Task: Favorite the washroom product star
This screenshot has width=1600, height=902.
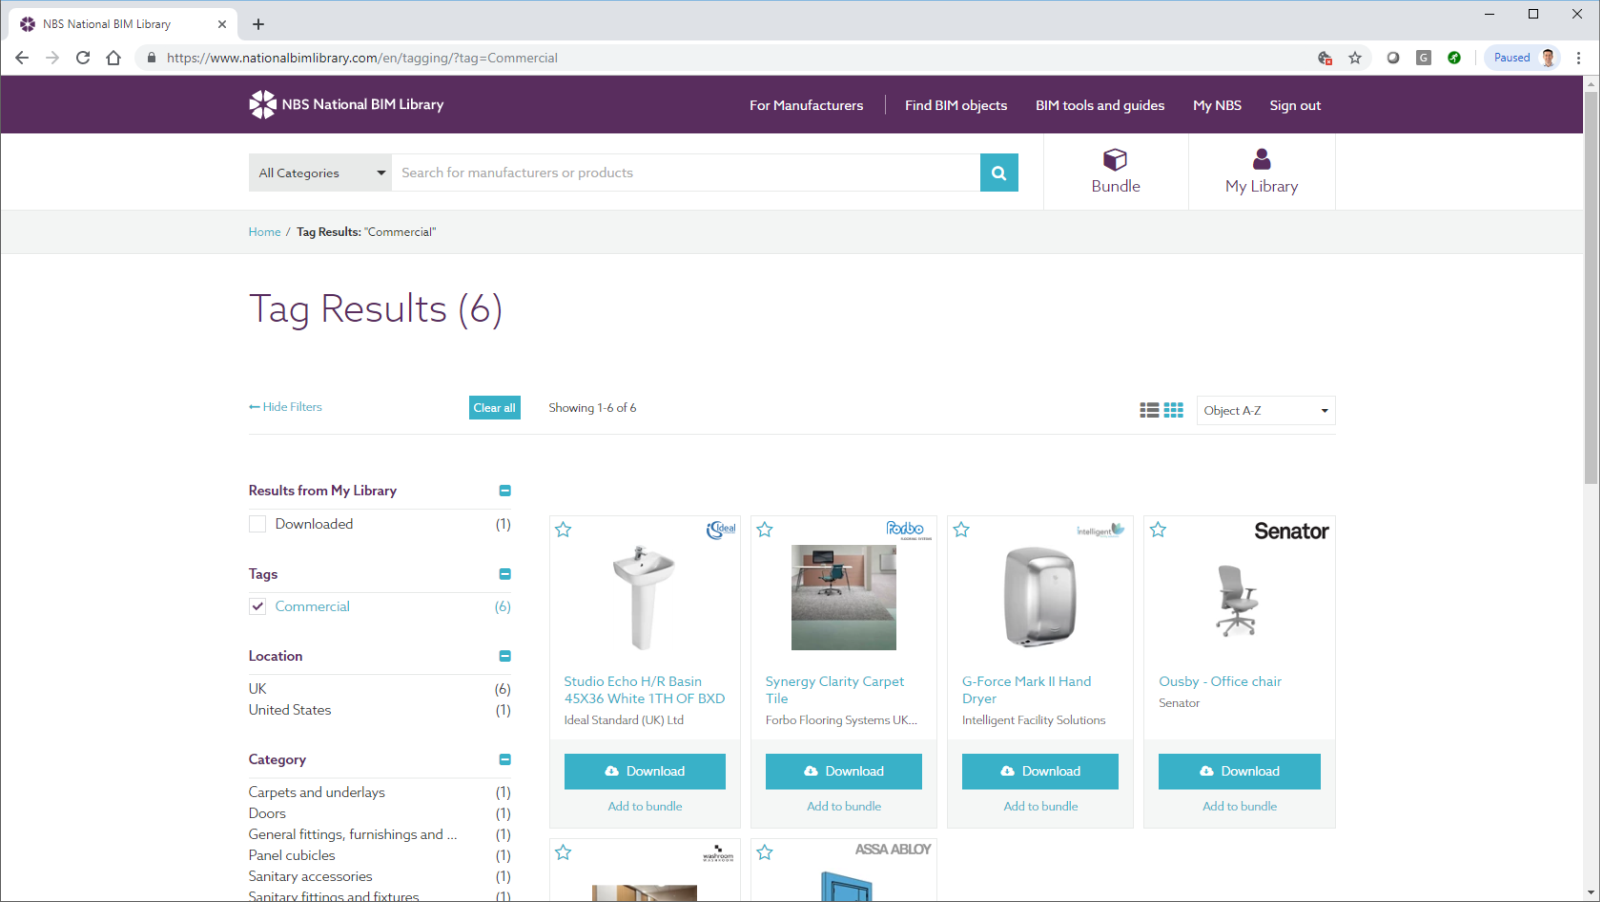Action: point(563,852)
